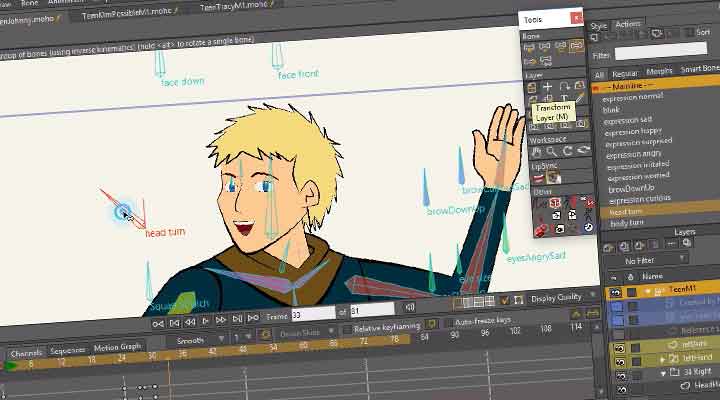Viewport: 720px width, 400px height.
Task: Open the Sequencer timeline tab
Action: point(67,350)
